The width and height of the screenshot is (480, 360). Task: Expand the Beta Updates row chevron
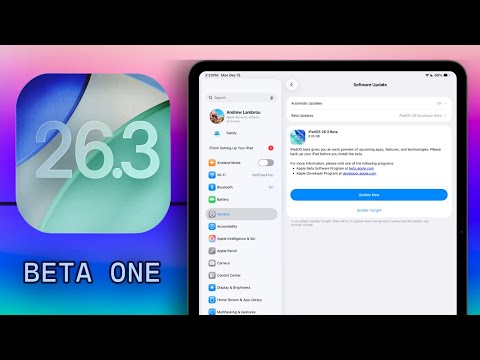pos(445,116)
